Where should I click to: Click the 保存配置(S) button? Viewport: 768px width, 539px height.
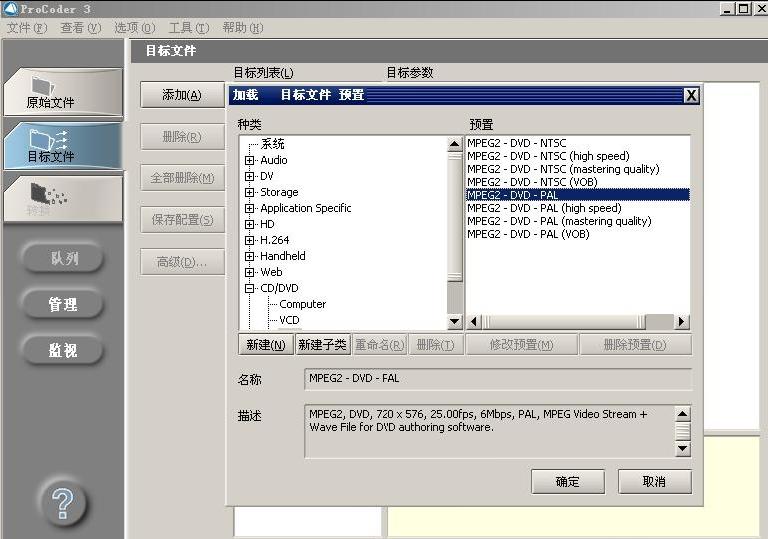point(182,220)
